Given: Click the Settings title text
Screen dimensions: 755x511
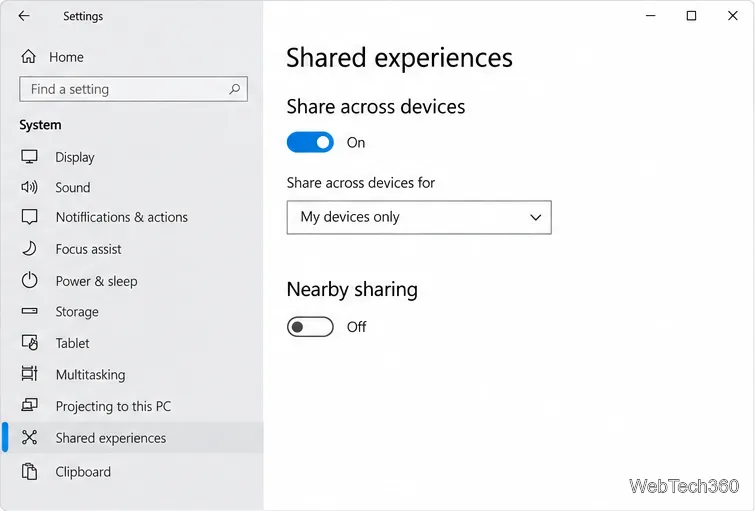Looking at the screenshot, I should tap(83, 16).
